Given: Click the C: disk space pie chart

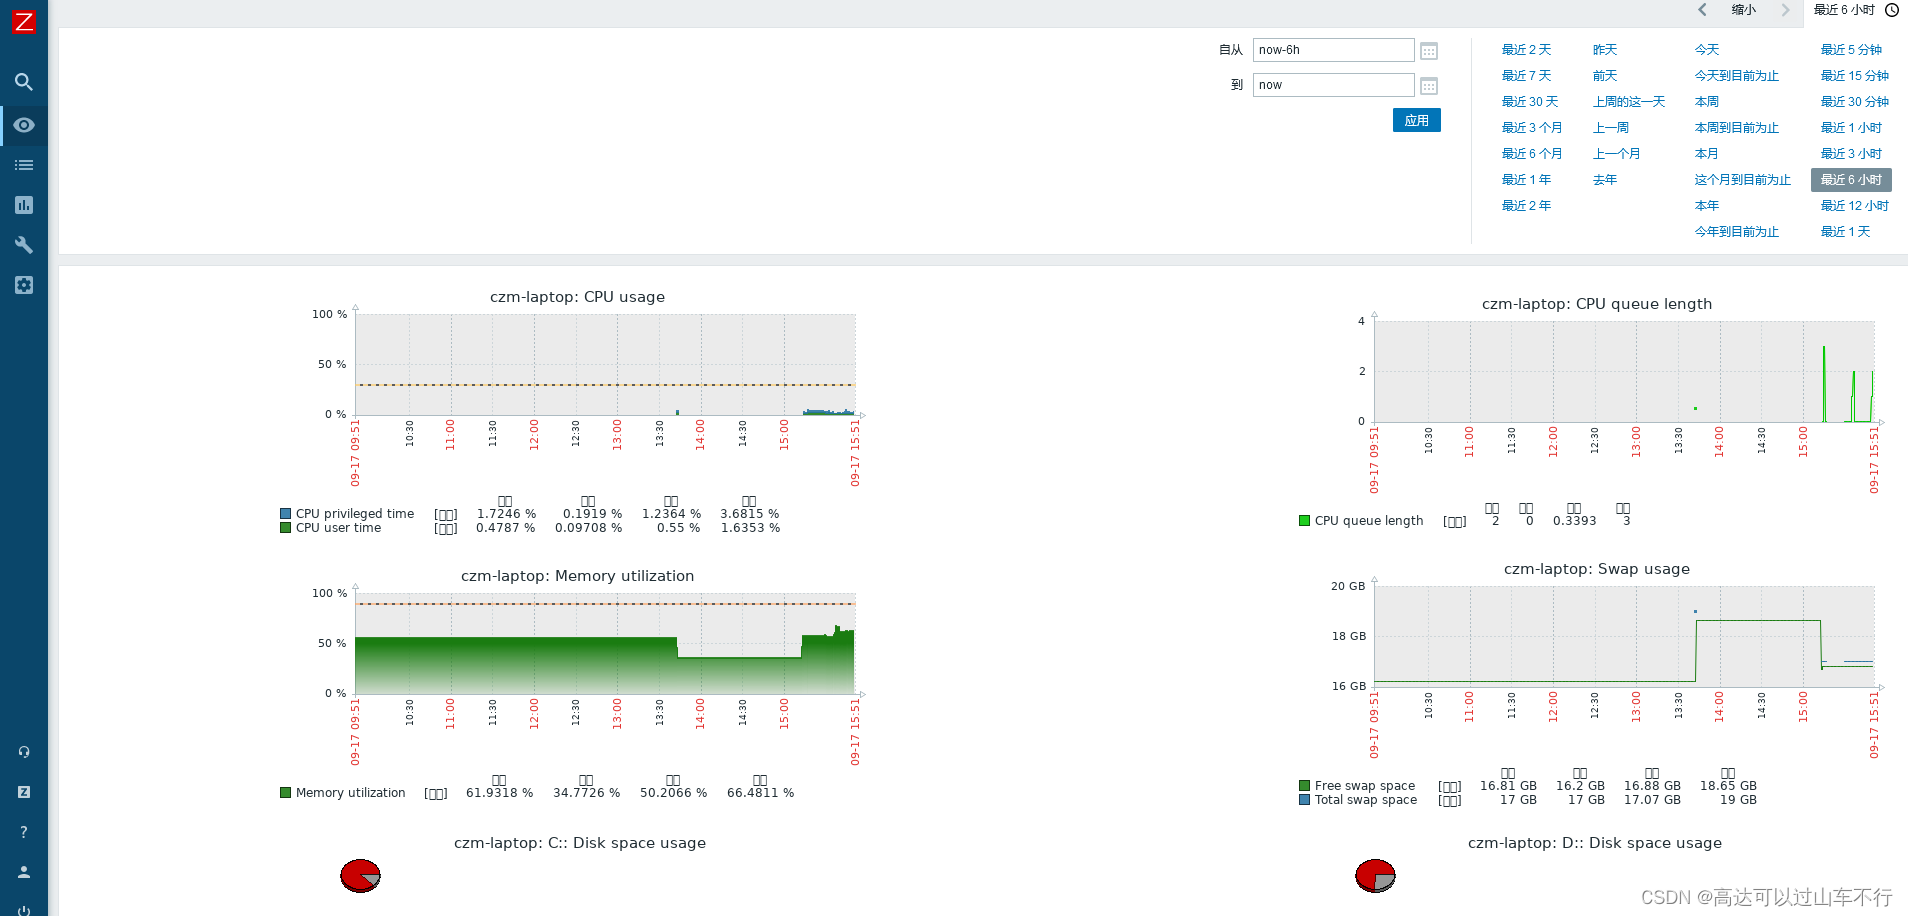Looking at the screenshot, I should coord(360,876).
